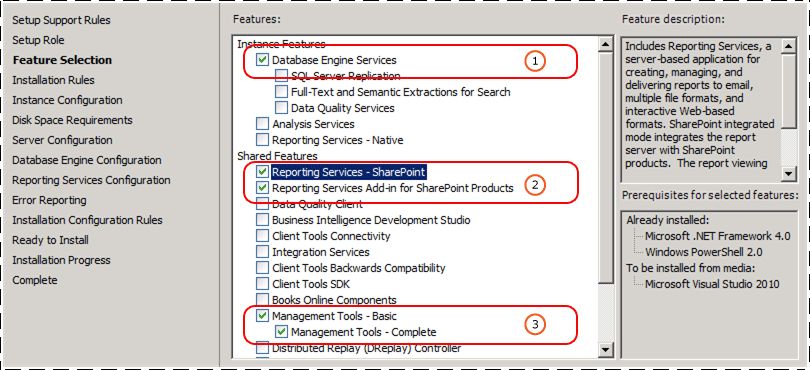810x370 pixels.
Task: Click Feature description scroll down arrow
Action: click(x=789, y=174)
